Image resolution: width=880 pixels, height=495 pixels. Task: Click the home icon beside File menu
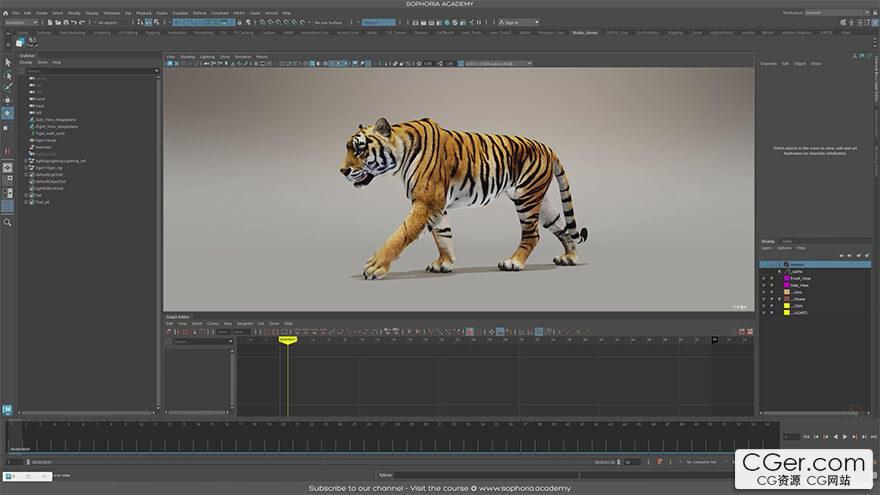click(x=6, y=13)
